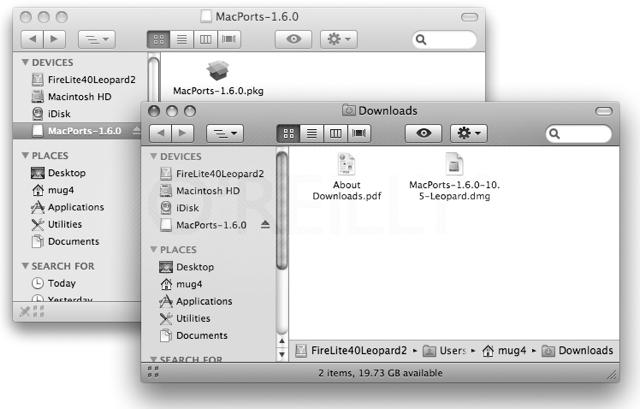Open Applications in MacPorts-1.6.0 window sidebar

click(67, 207)
